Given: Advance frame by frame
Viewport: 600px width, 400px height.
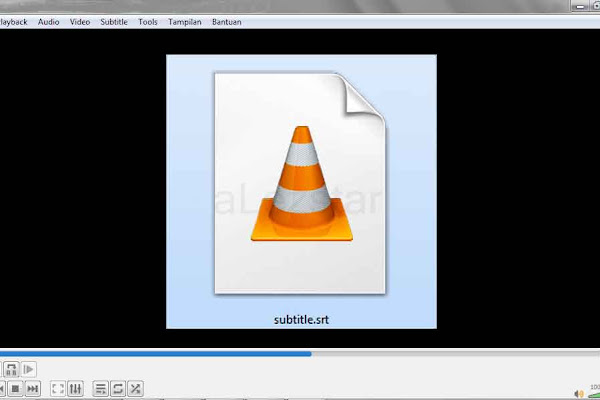Looking at the screenshot, I should point(29,369).
